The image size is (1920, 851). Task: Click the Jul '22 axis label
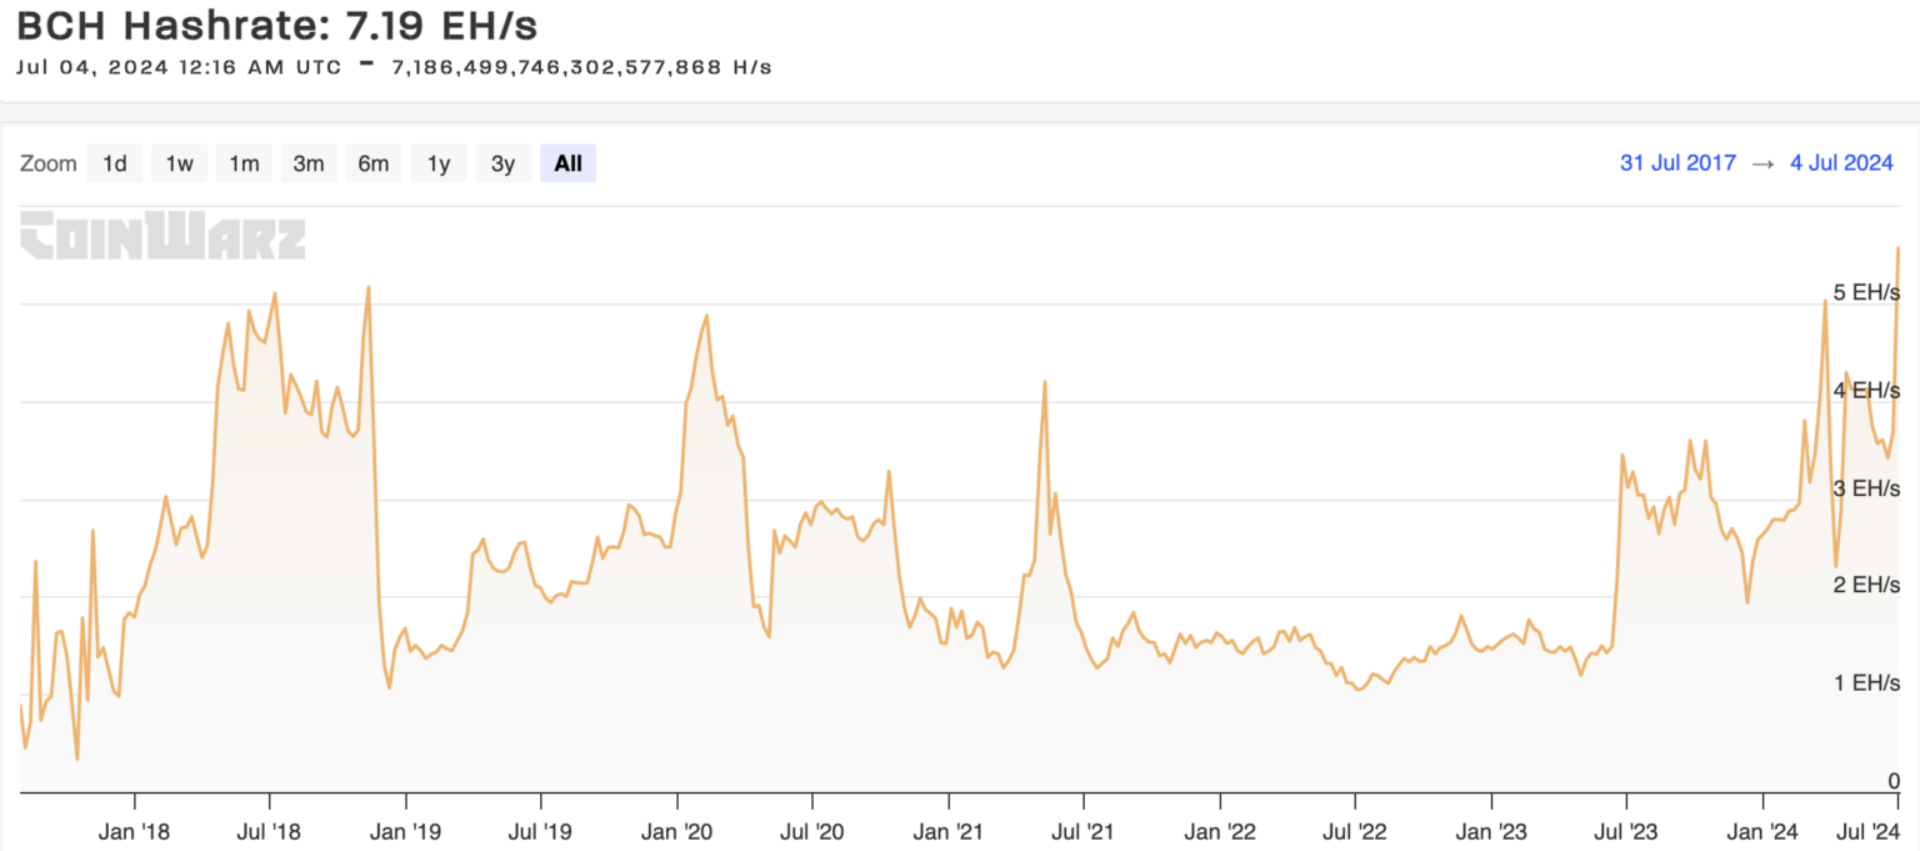pos(1355,831)
